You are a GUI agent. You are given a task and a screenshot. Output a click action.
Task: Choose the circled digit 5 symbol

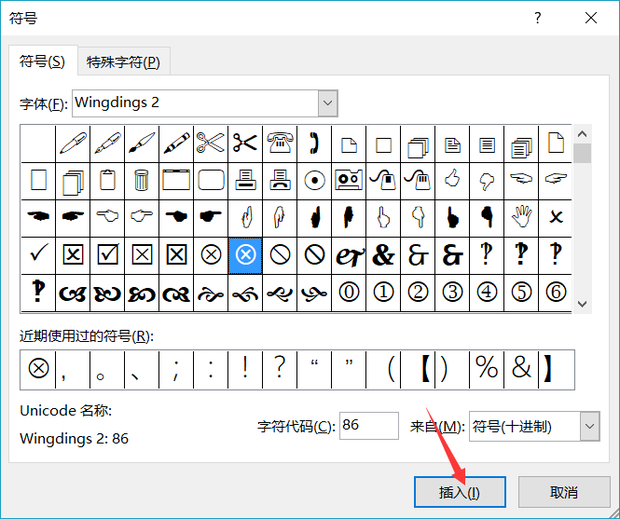pos(521,293)
